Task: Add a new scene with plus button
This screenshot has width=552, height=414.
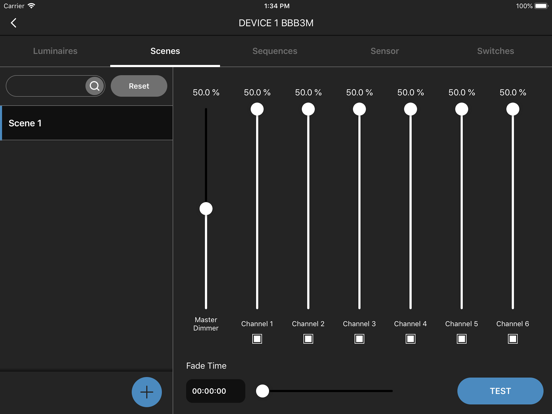Action: [147, 392]
